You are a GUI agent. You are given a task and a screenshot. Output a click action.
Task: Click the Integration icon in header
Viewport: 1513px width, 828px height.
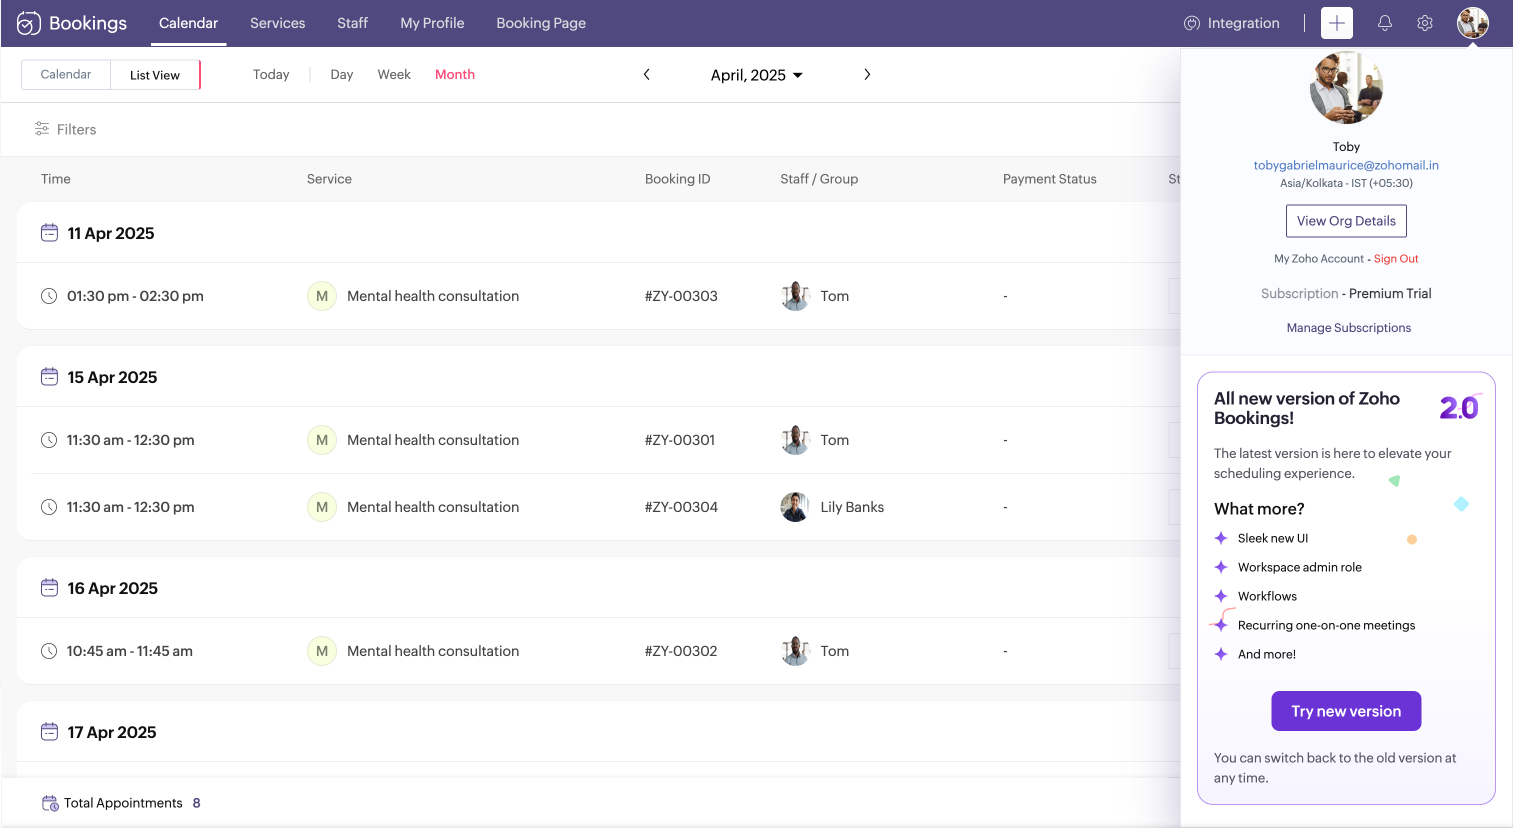(1192, 23)
